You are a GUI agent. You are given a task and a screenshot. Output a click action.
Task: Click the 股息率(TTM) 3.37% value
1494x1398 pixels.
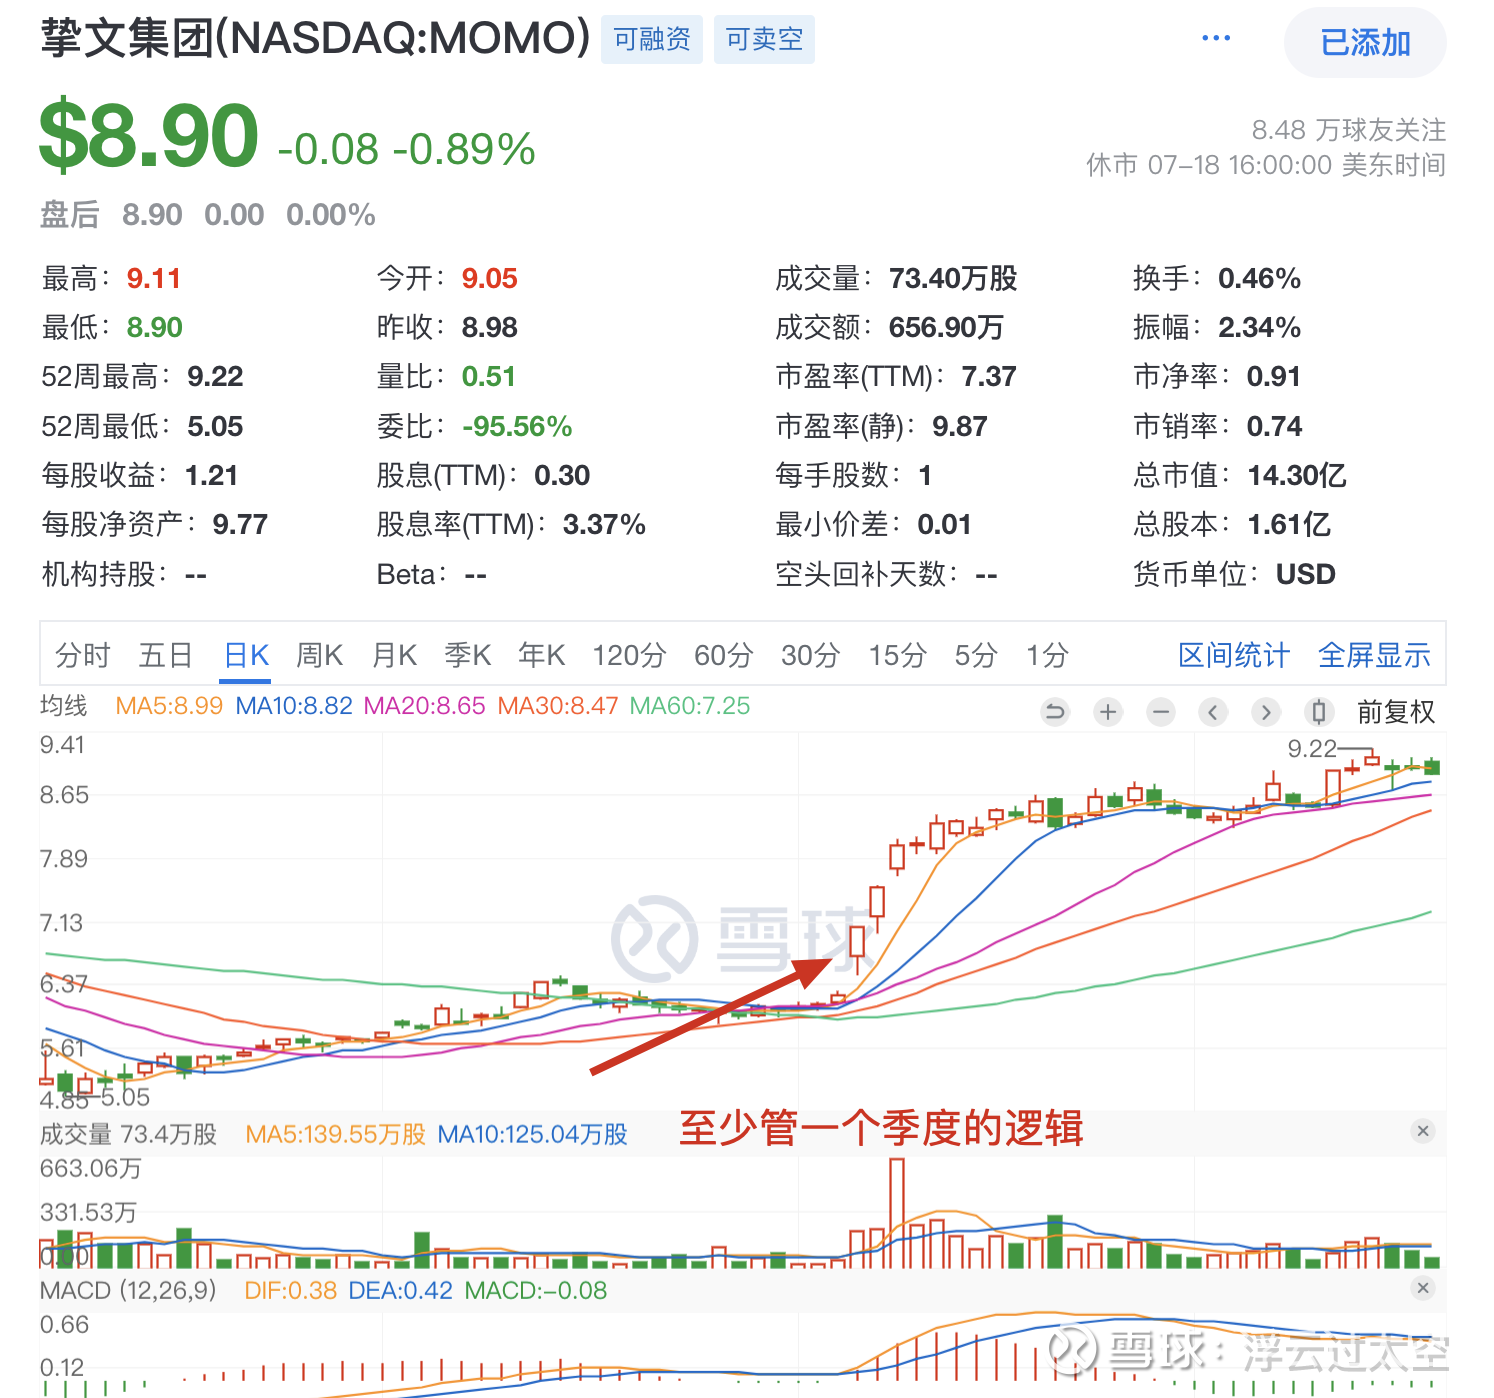click(604, 524)
